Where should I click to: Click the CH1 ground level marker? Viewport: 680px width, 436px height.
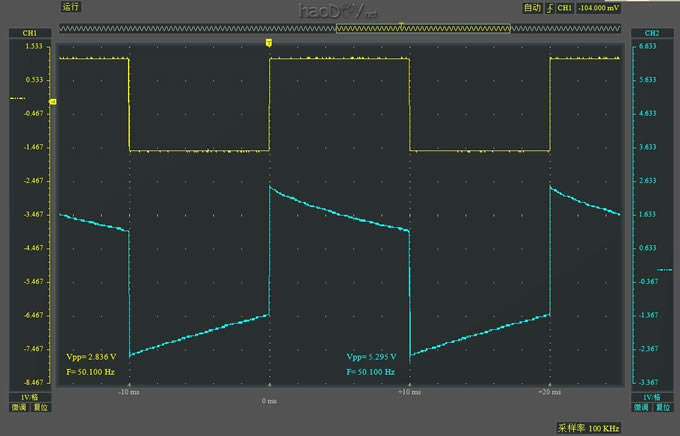[52, 102]
